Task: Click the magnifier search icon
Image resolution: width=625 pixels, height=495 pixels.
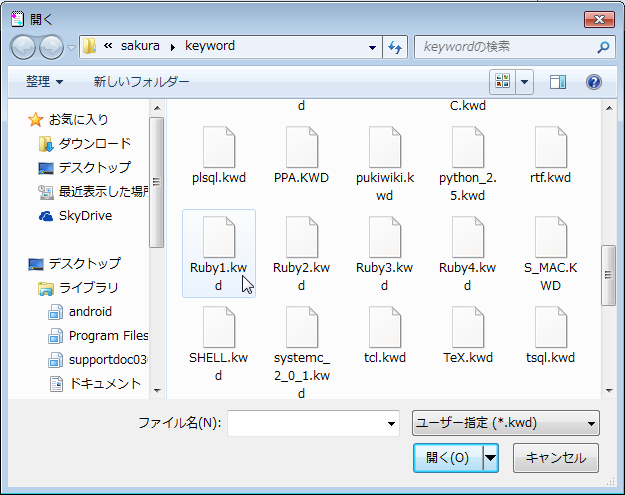Action: click(x=603, y=47)
